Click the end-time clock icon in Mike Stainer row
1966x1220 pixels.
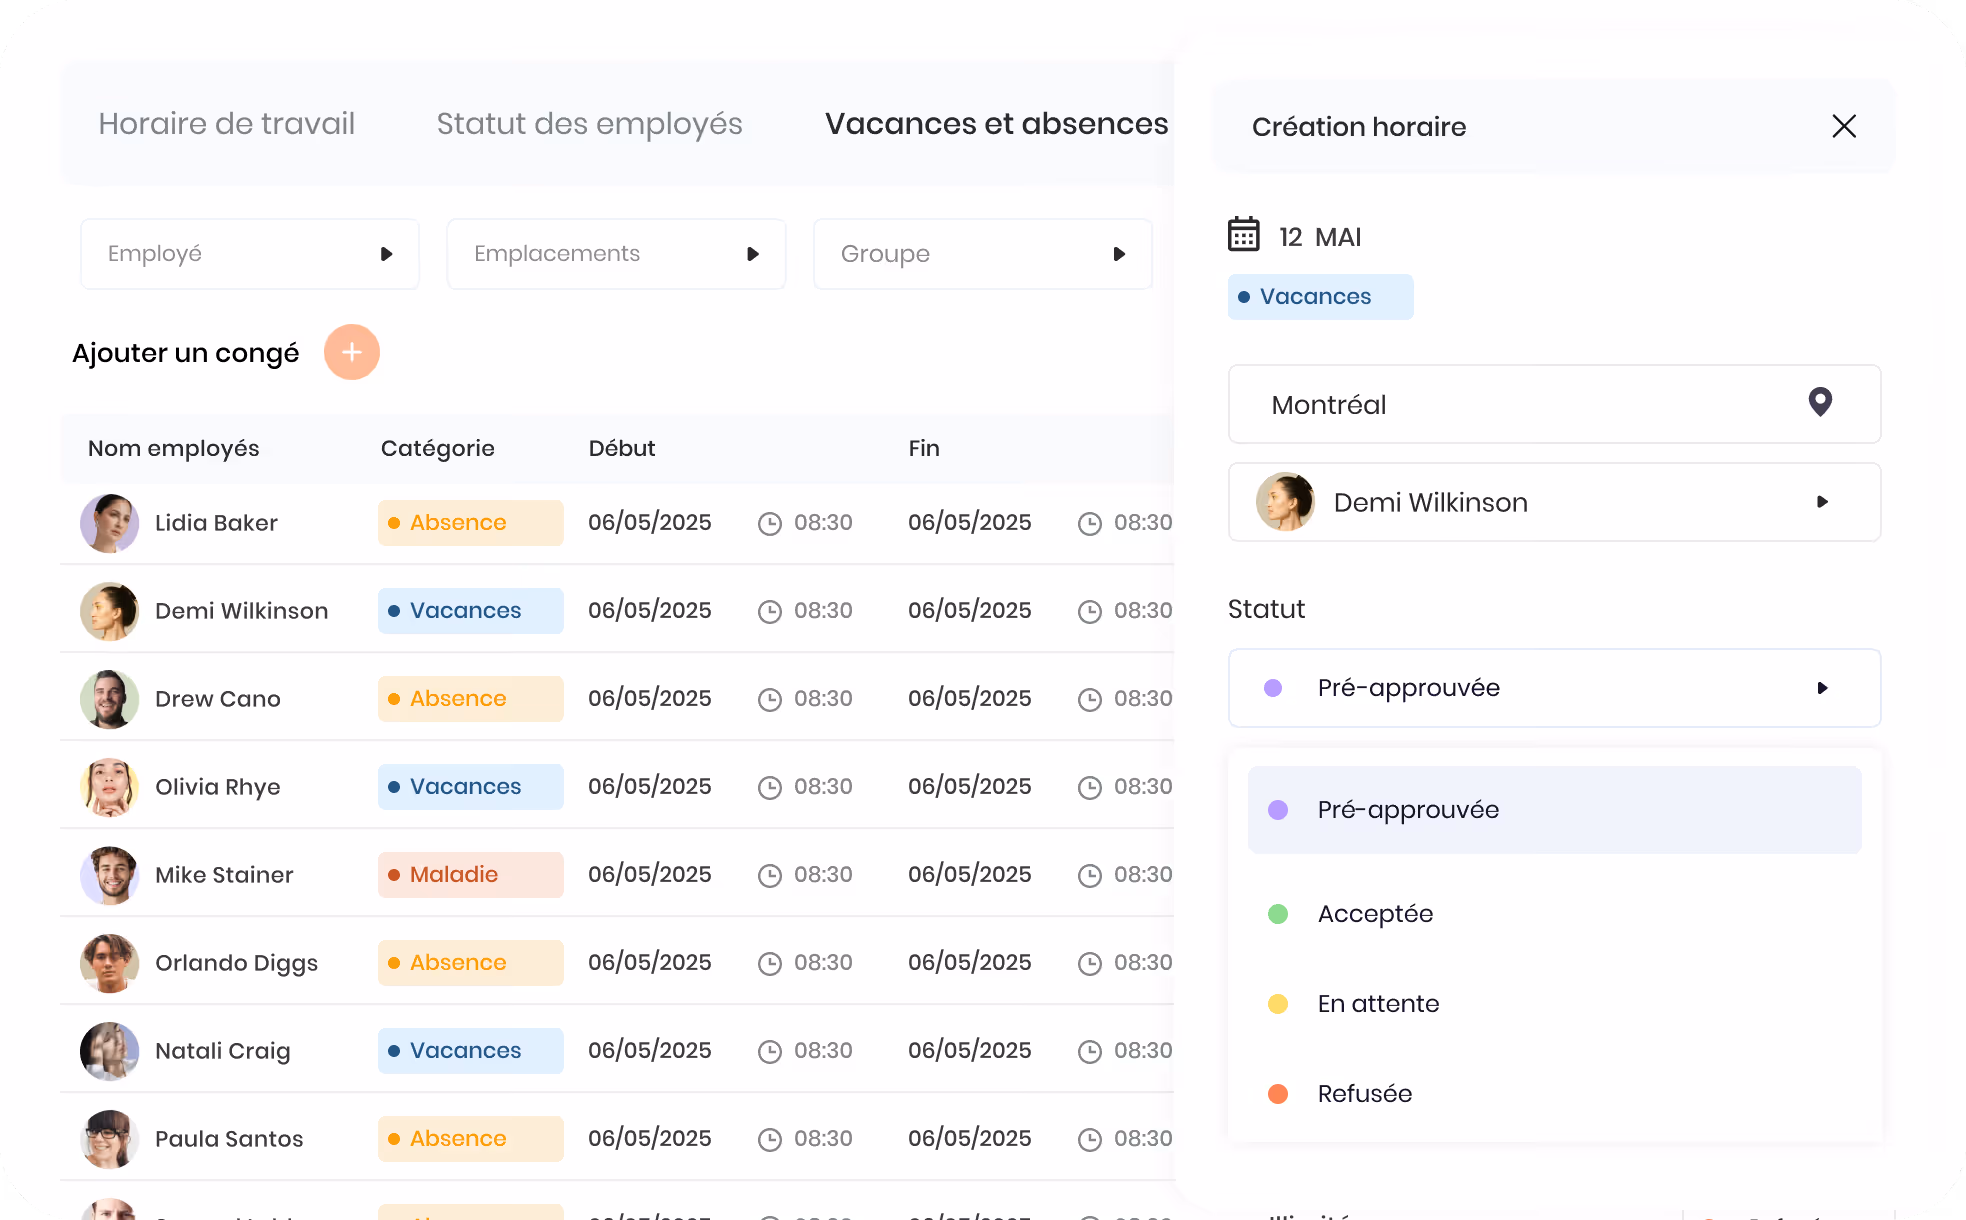[1089, 875]
